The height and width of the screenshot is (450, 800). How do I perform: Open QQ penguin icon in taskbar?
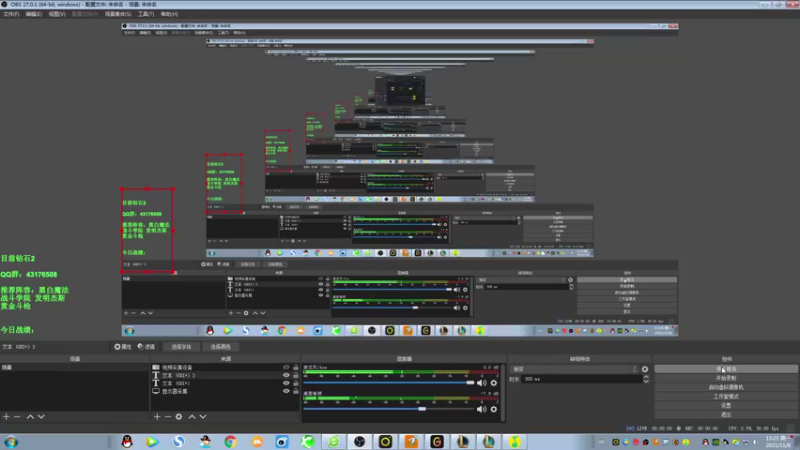coord(127,442)
